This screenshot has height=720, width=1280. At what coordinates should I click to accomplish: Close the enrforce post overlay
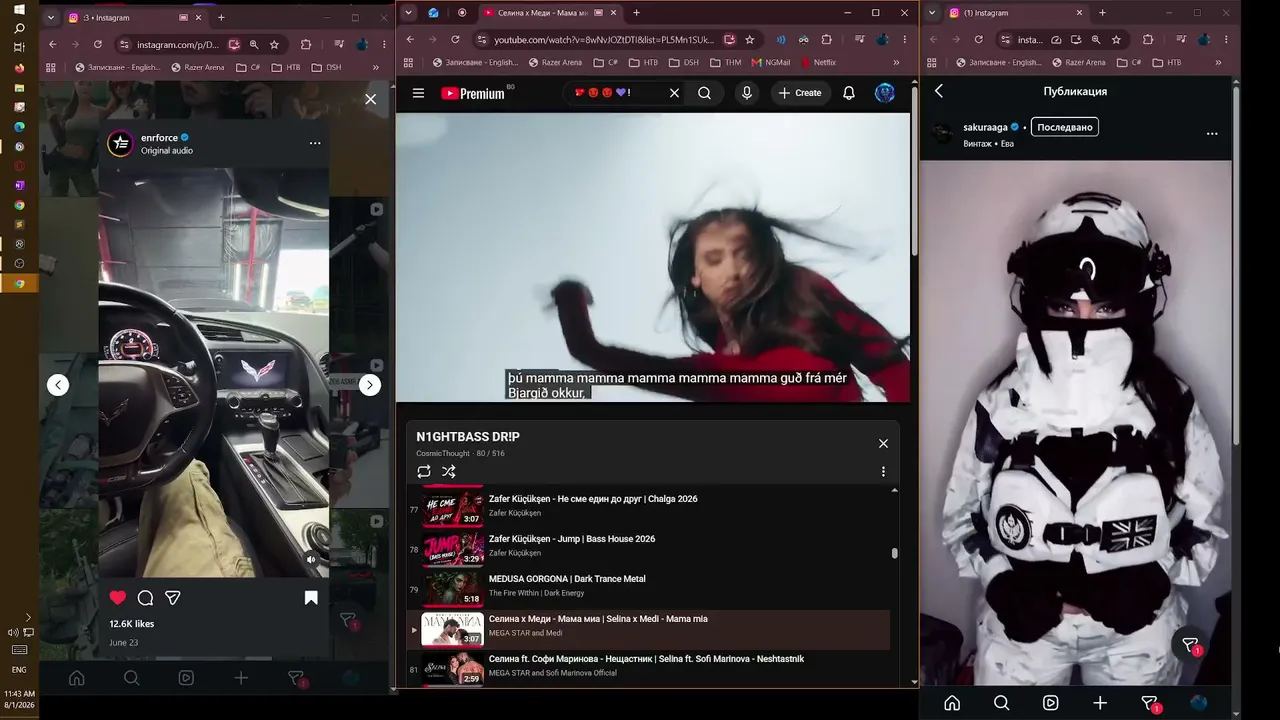[370, 99]
